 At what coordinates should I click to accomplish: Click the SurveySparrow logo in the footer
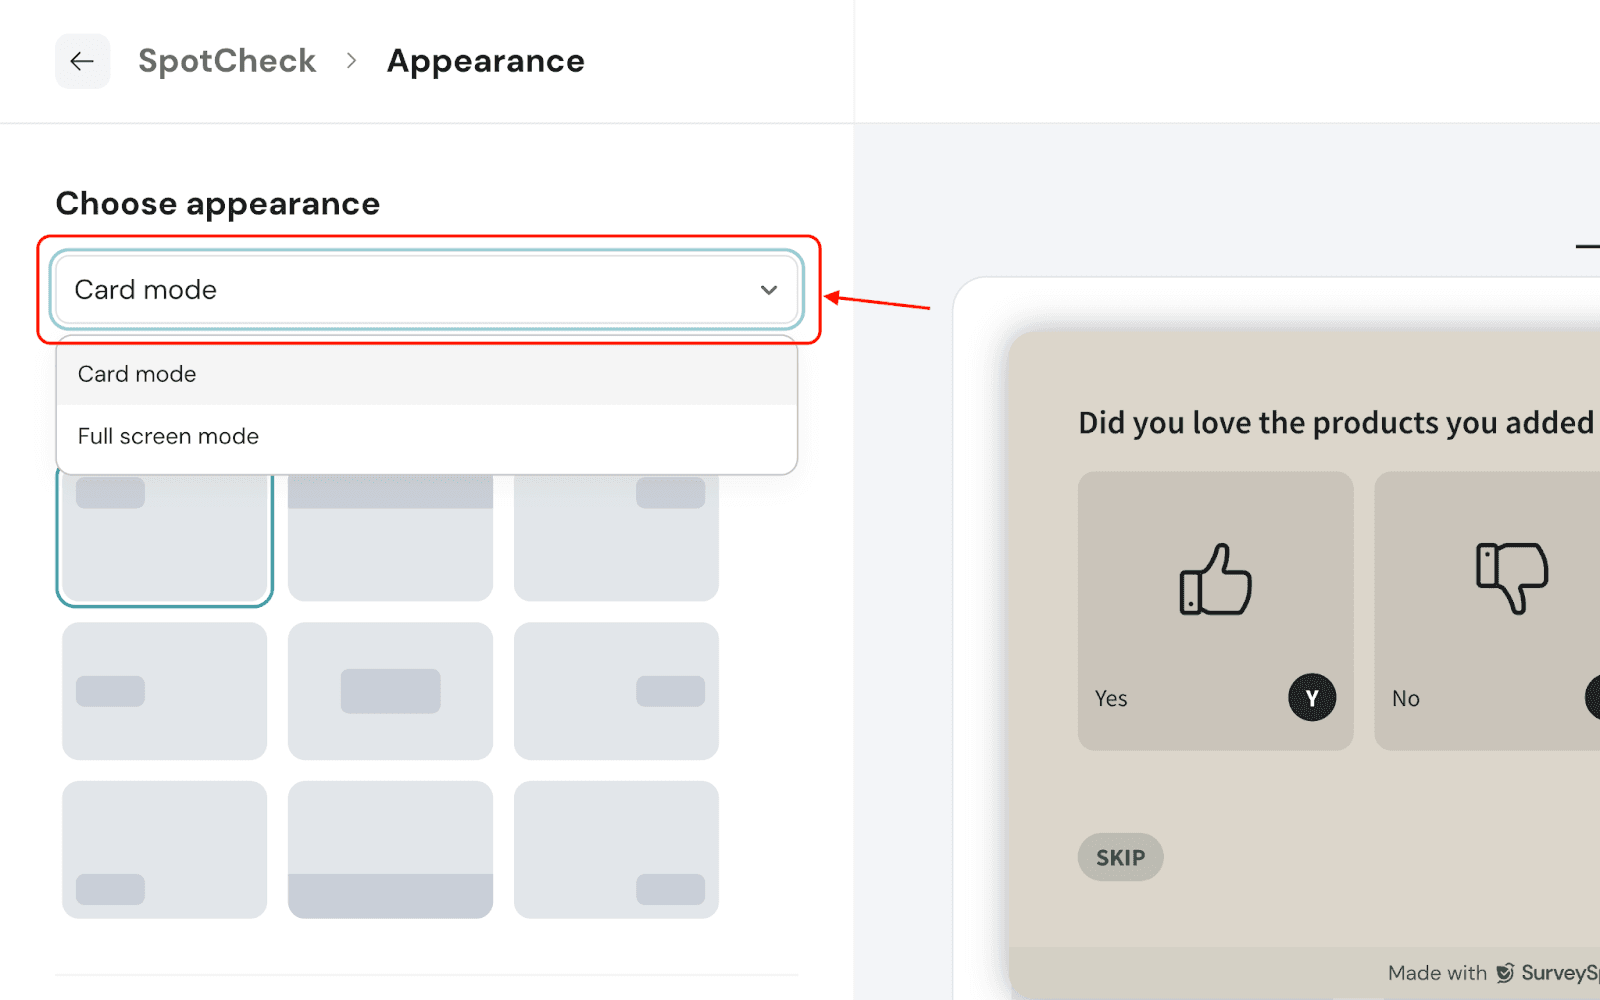click(1505, 973)
